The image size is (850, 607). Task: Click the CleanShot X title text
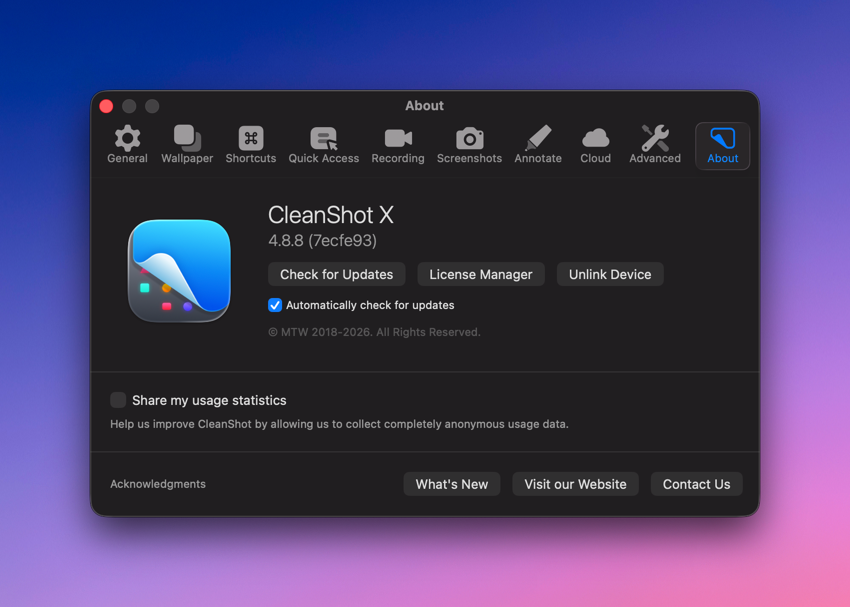point(331,215)
